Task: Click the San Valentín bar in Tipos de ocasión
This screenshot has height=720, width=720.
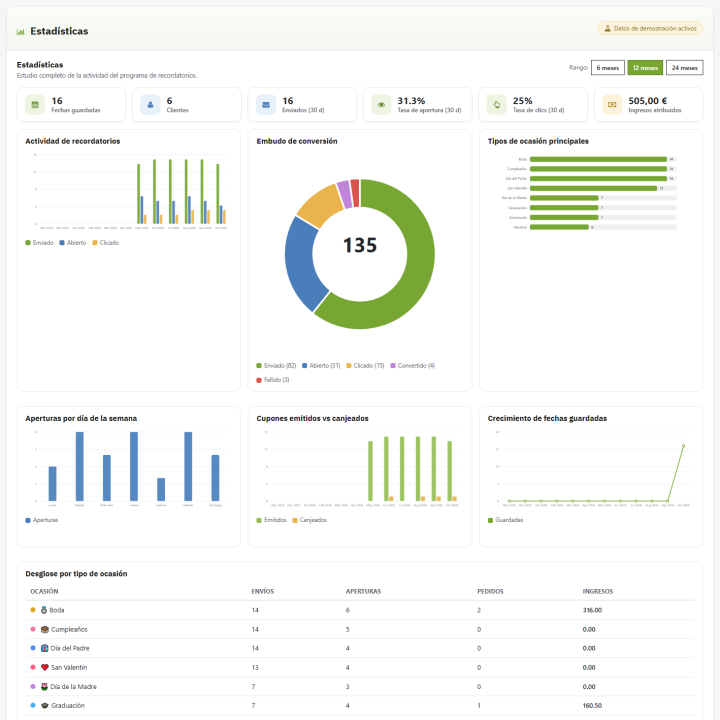Action: [x=593, y=188]
